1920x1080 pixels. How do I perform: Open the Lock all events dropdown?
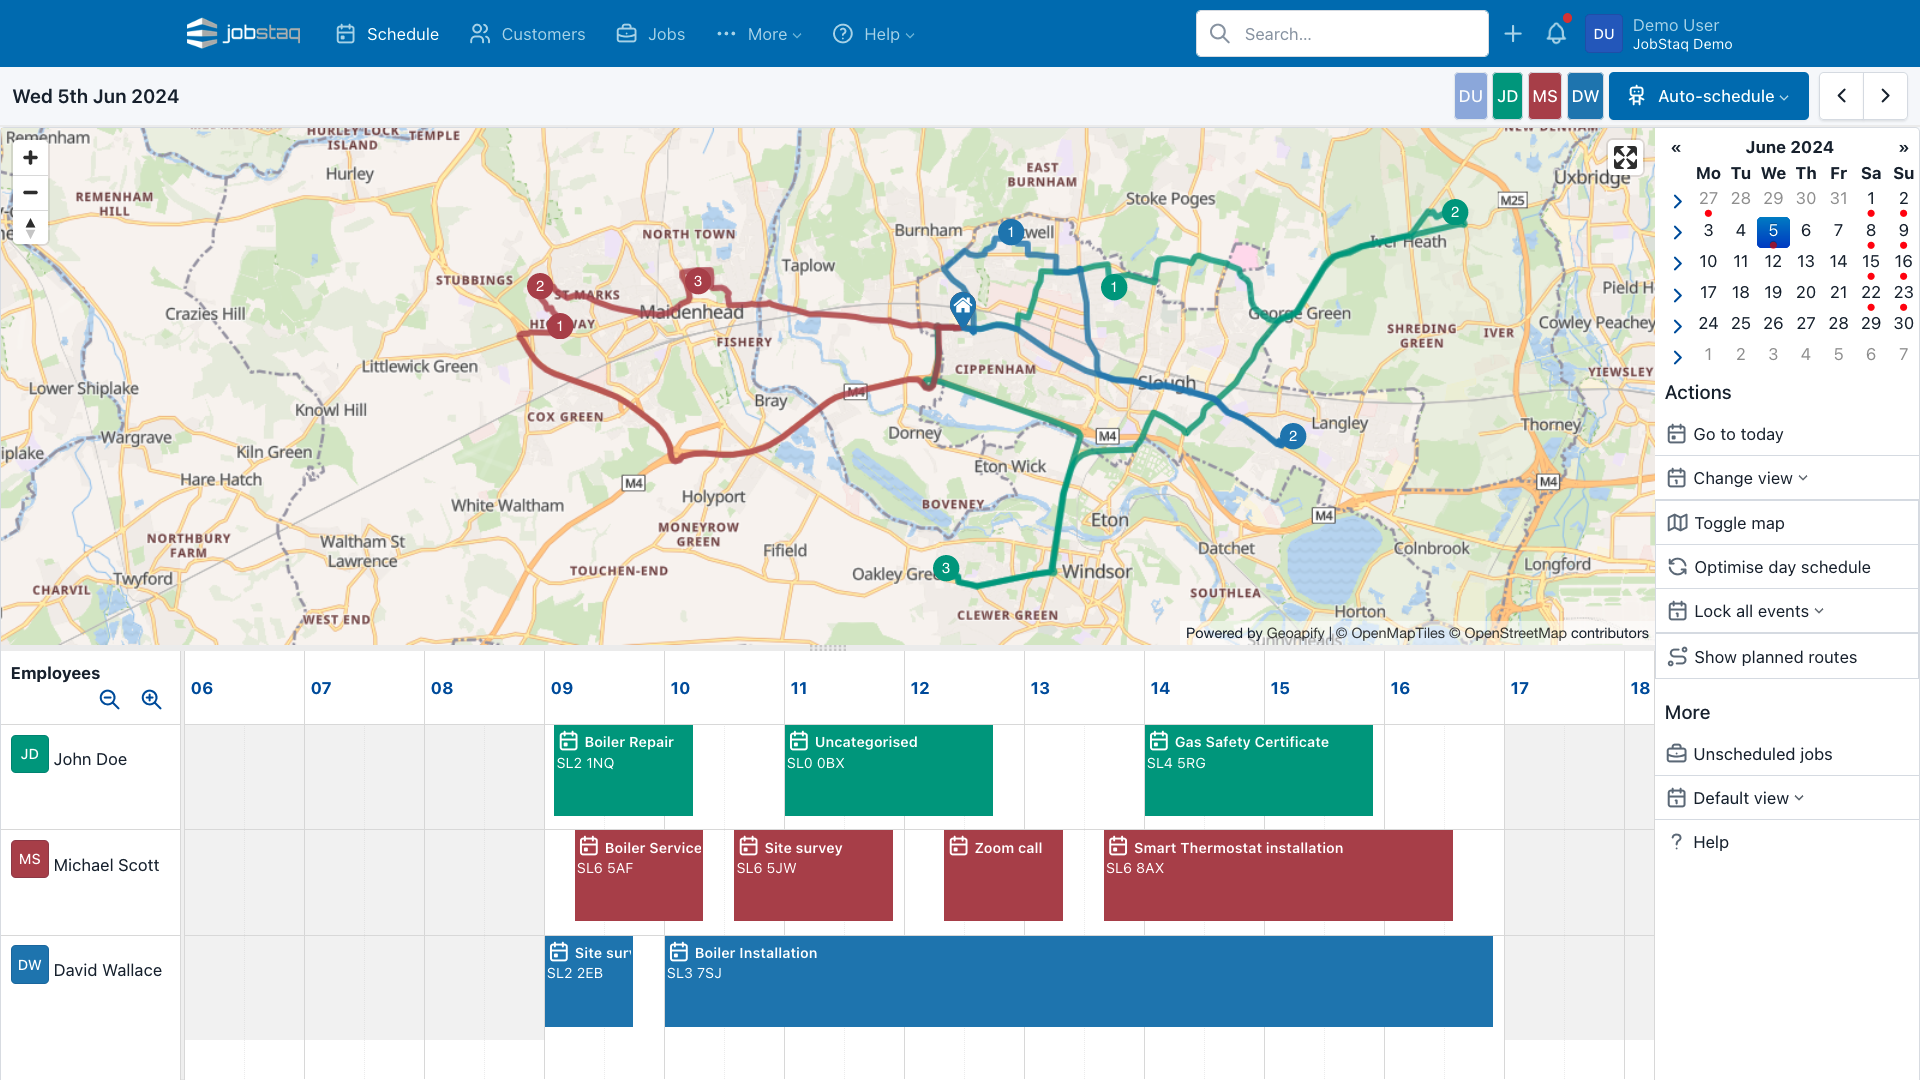pos(1749,611)
